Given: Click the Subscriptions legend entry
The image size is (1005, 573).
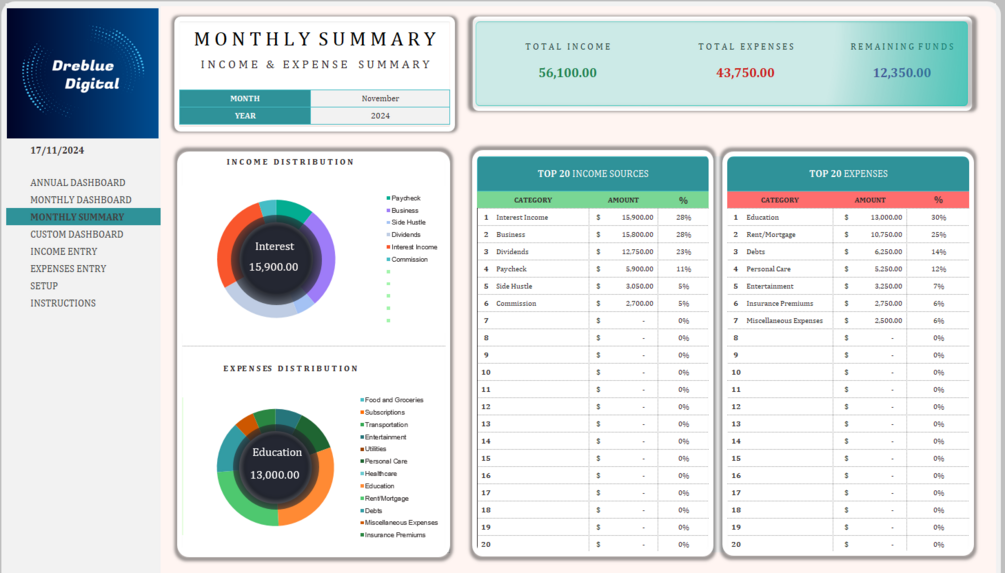Looking at the screenshot, I should point(383,412).
